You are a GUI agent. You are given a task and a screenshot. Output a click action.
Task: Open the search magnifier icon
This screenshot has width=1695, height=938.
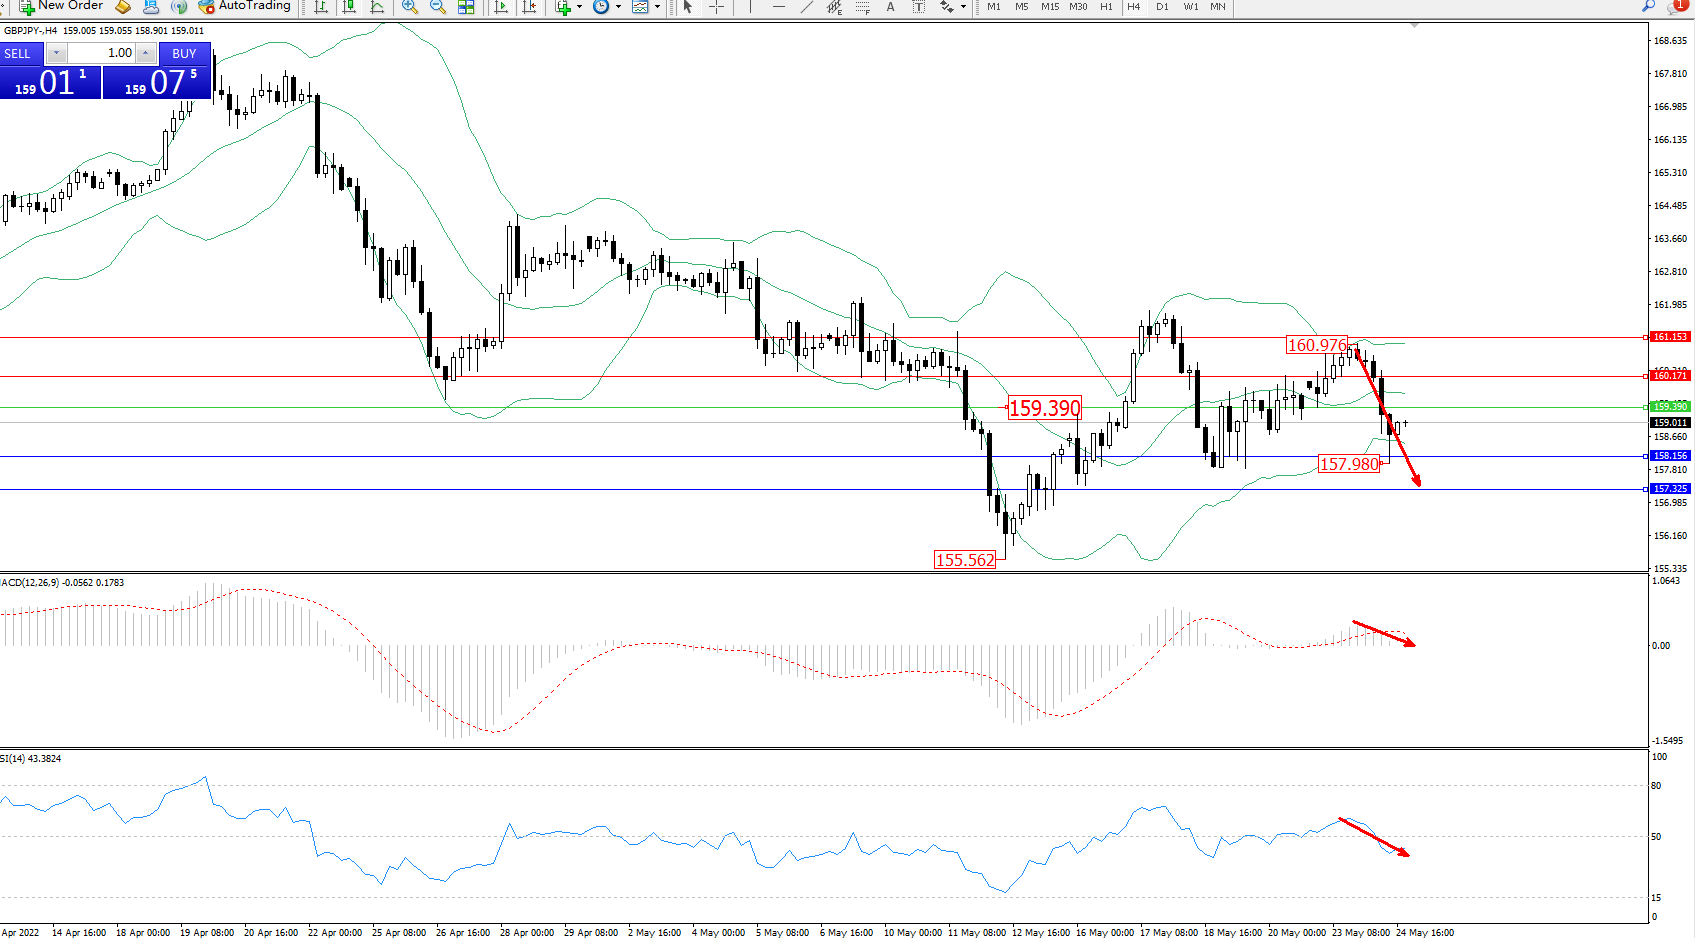pos(1648,6)
